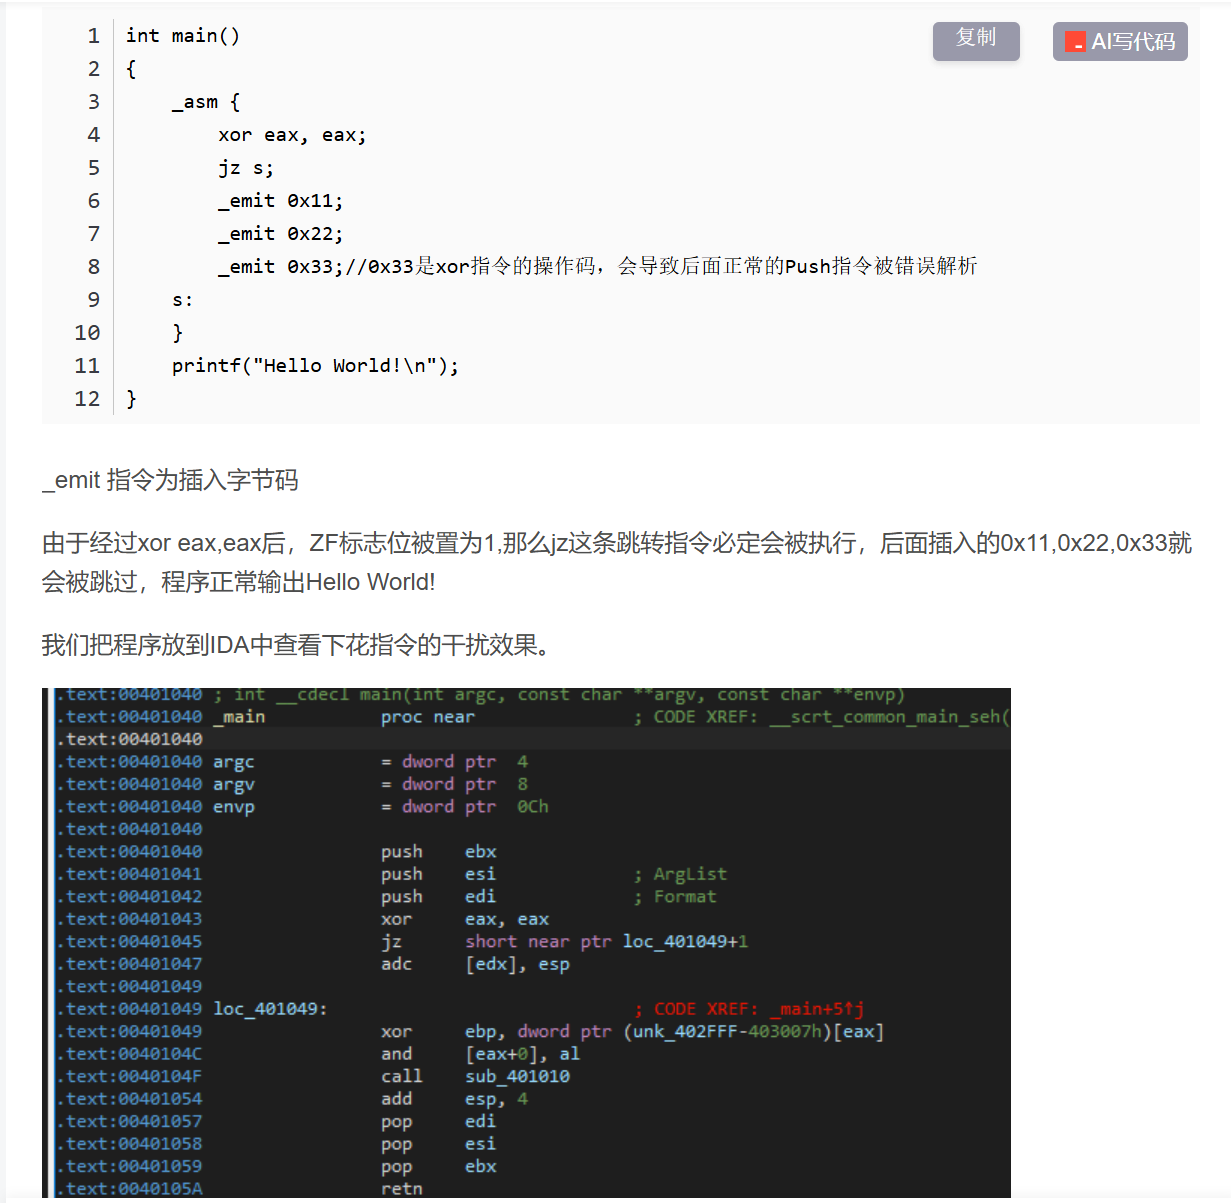Click the loc_401049 label in IDA image
This screenshot has height=1203, width=1231.
(x=269, y=1009)
